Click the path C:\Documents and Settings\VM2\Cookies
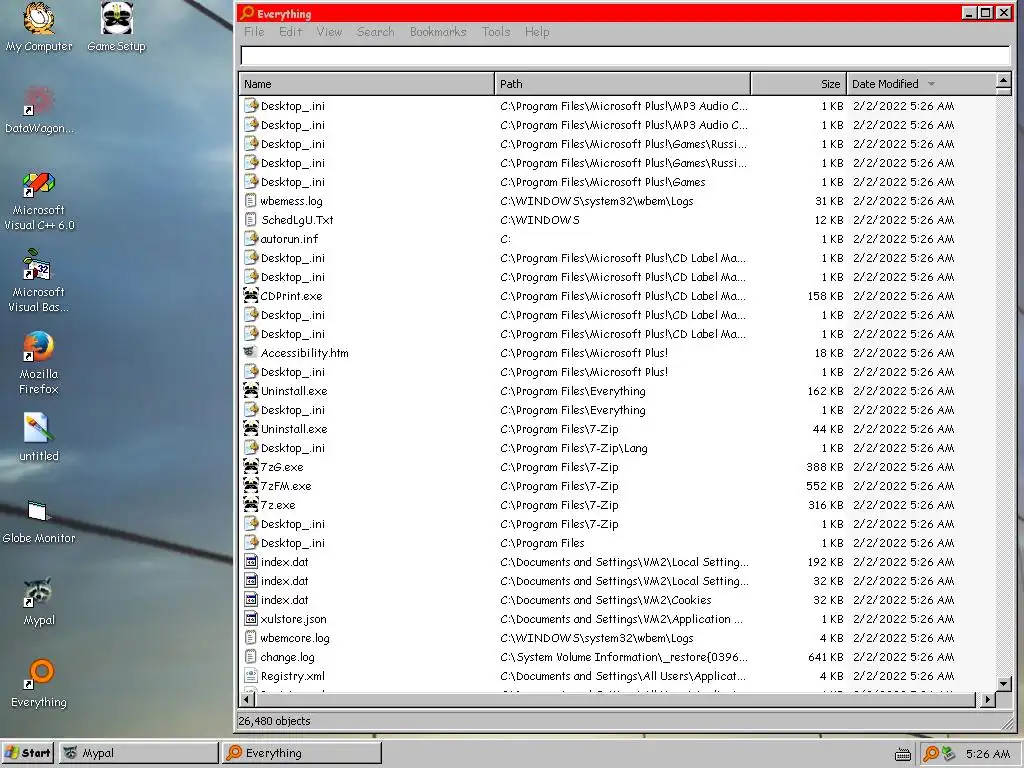The image size is (1024, 768). 605,600
